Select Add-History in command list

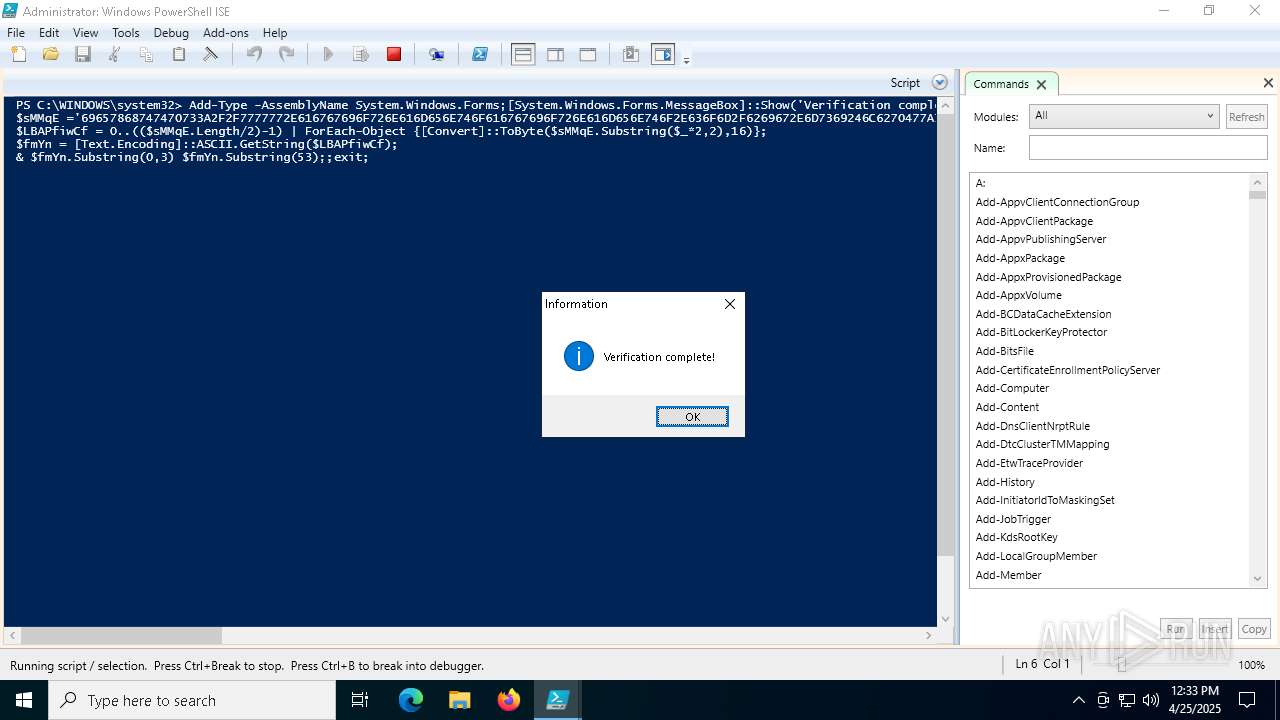[x=1005, y=482]
